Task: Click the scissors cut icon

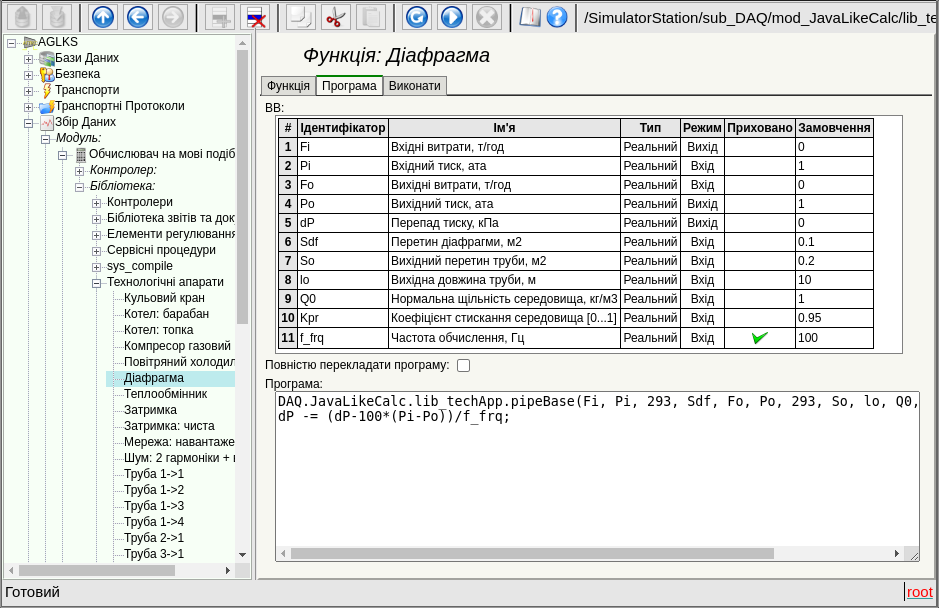Action: tap(336, 17)
